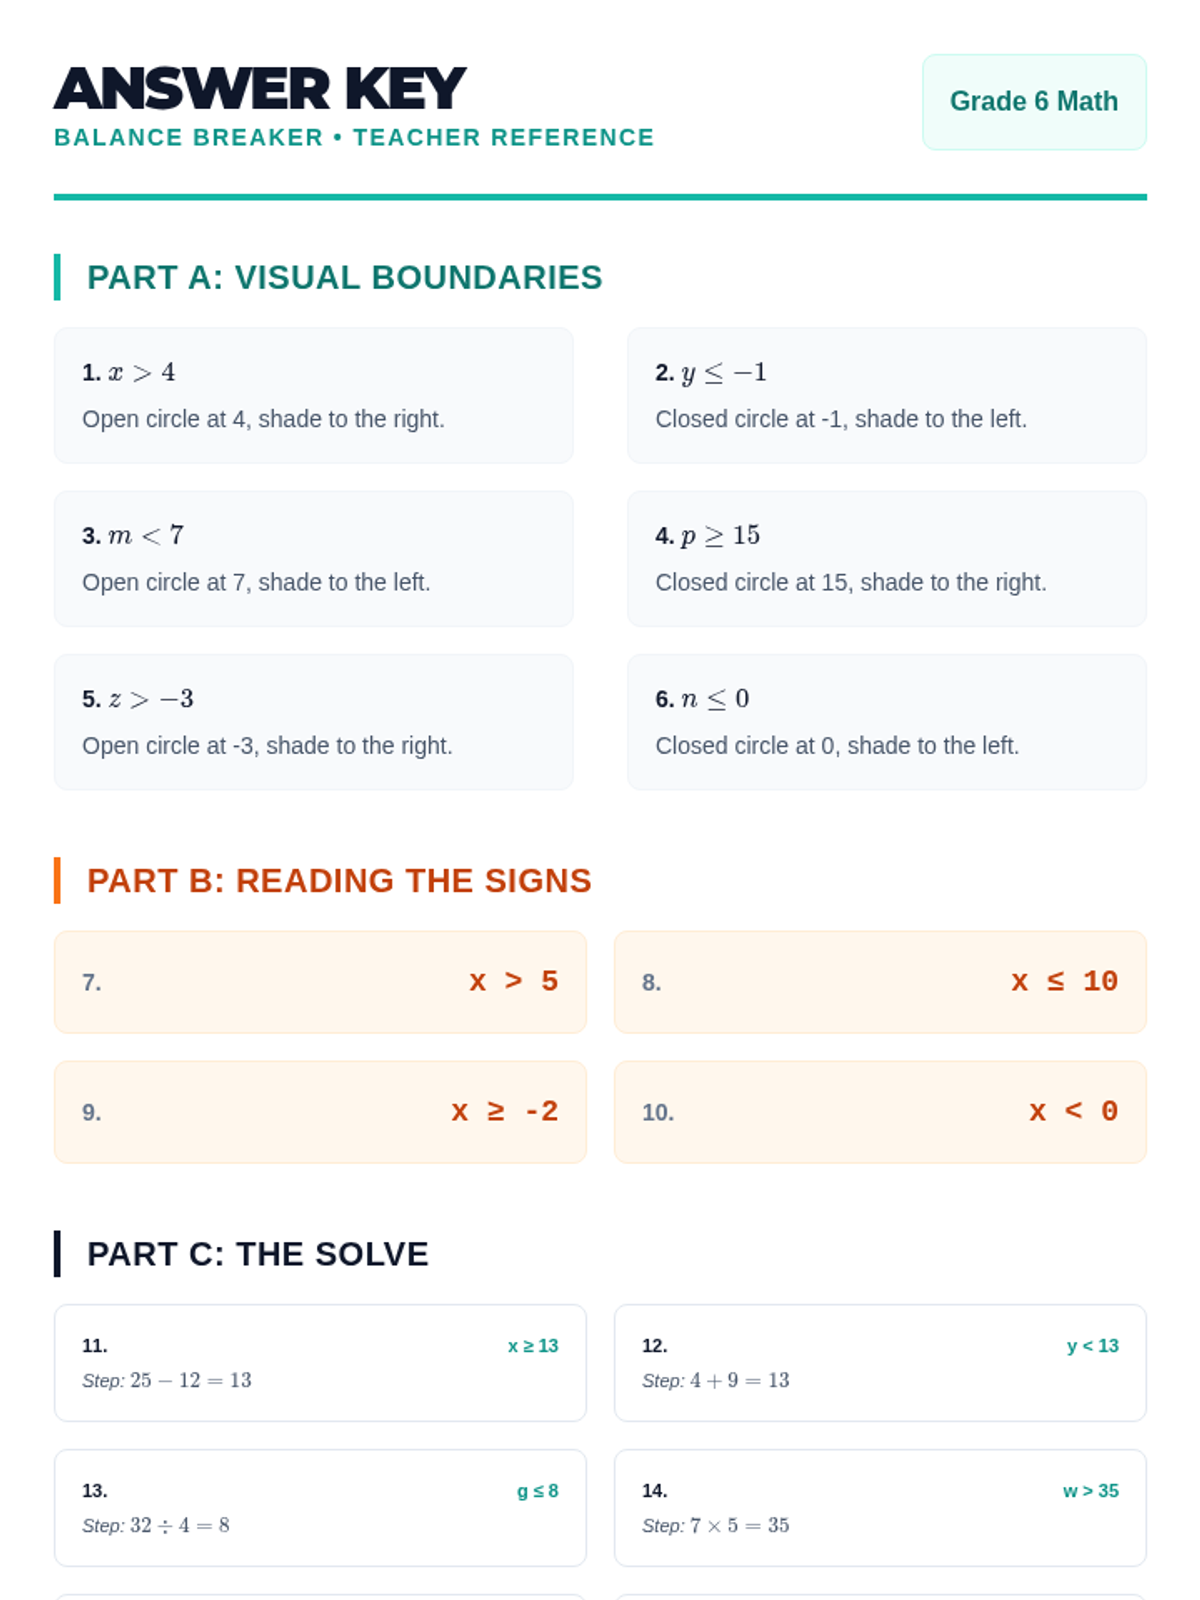The image size is (1200, 1600).
Task: Click answer card 2 with y ≤ −1
Action: pos(886,396)
